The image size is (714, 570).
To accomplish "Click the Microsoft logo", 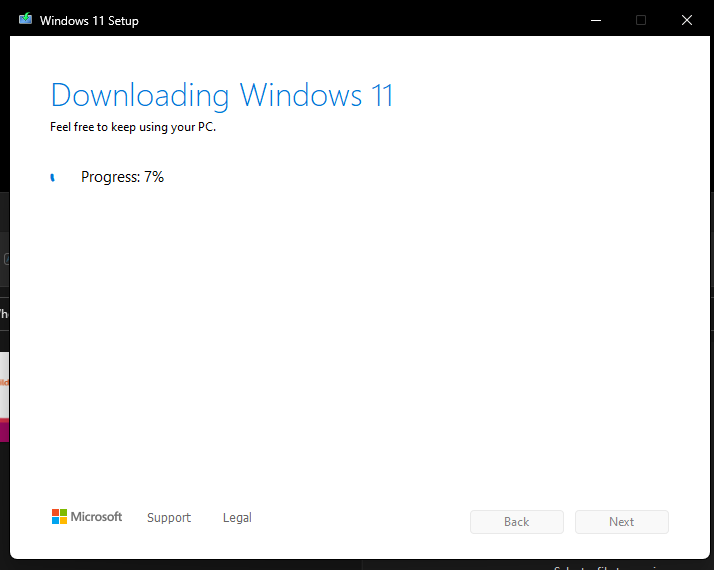I will (87, 517).
